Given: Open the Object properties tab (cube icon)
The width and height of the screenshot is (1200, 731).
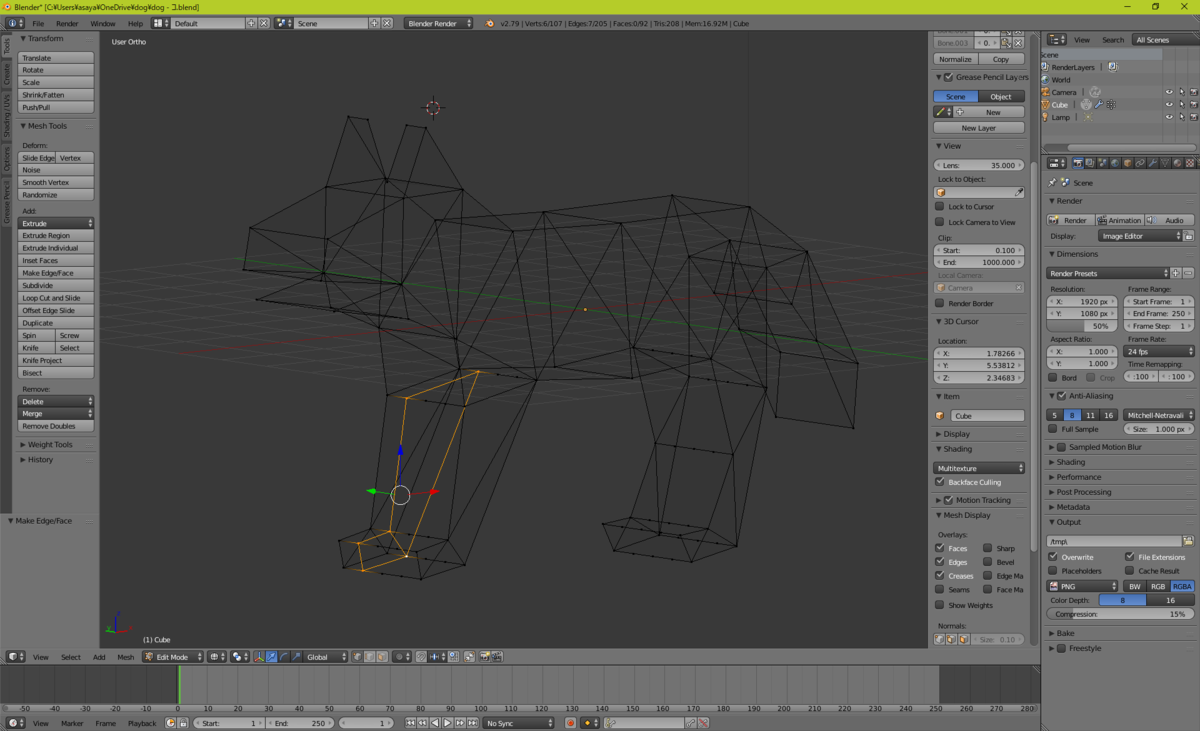Looking at the screenshot, I should click(x=1127, y=163).
